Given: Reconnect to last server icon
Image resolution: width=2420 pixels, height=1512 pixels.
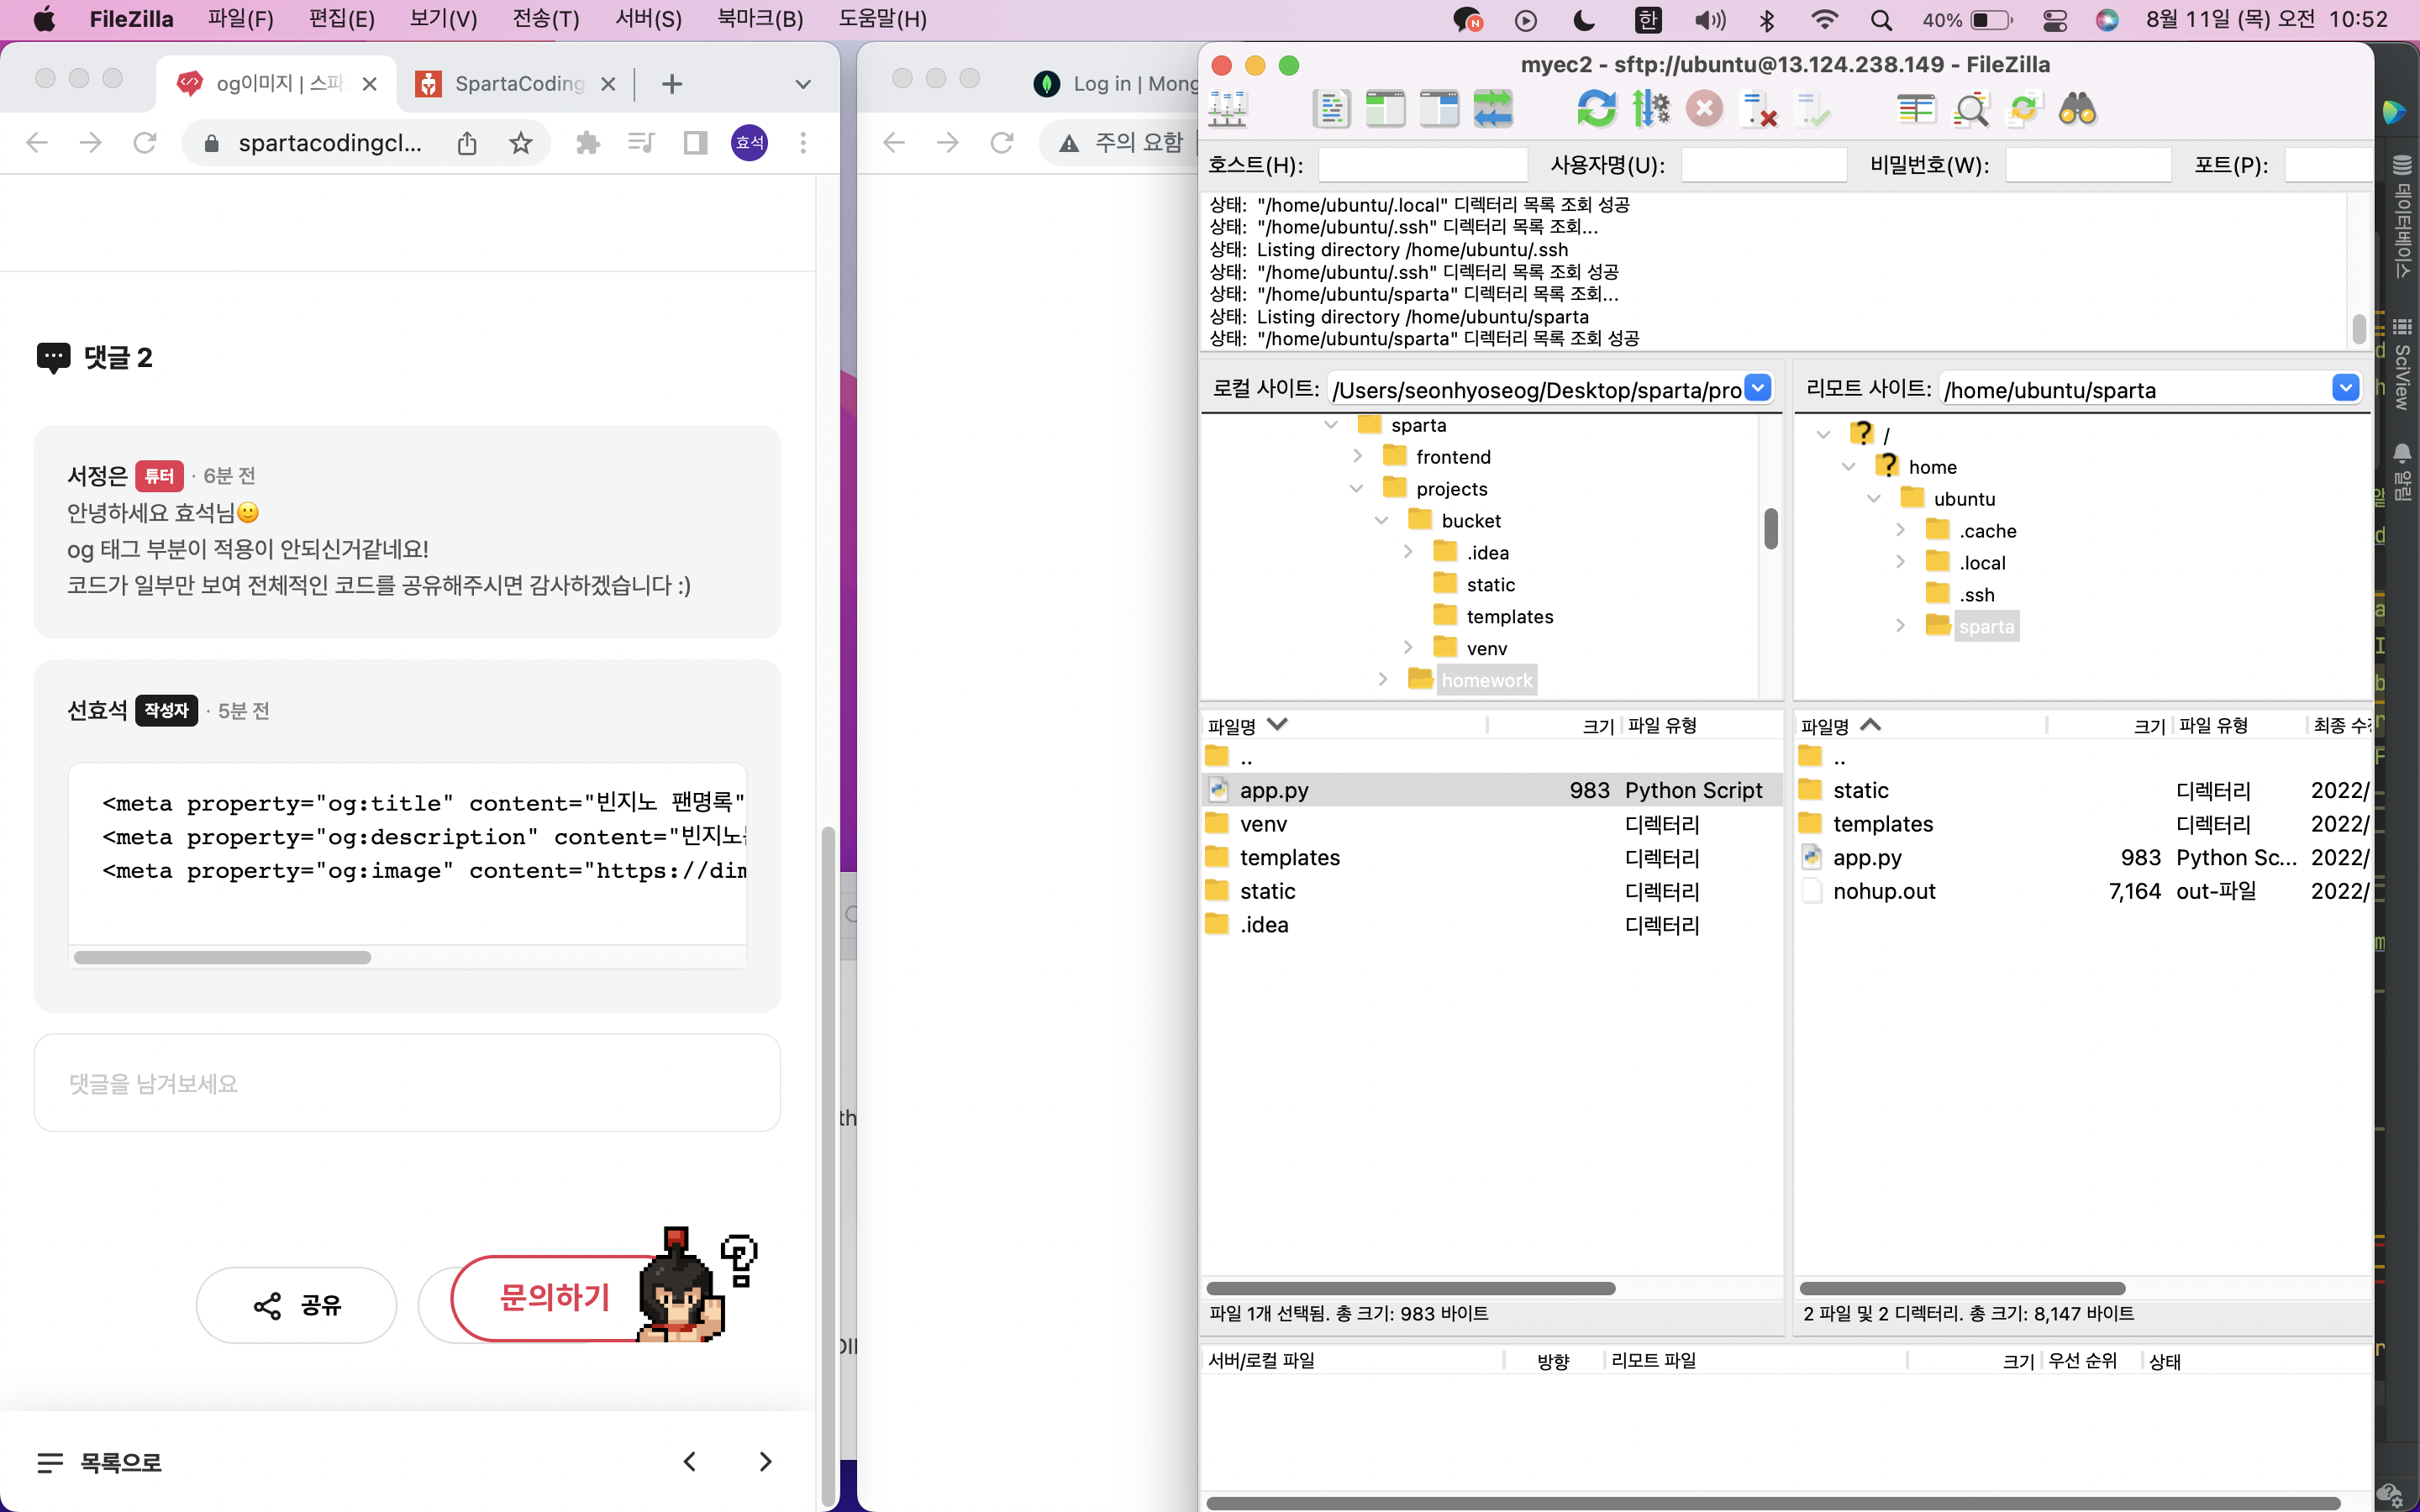Looking at the screenshot, I should point(1813,109).
